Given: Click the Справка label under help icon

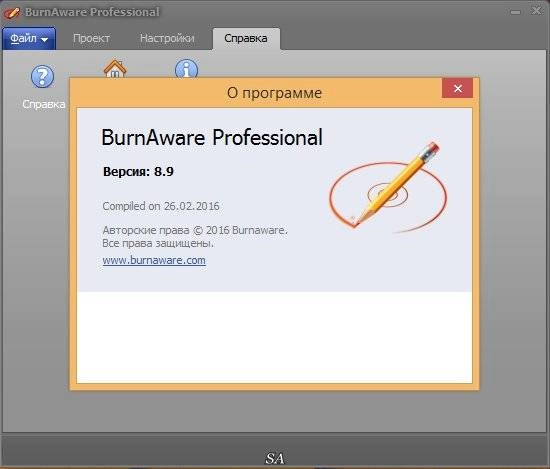Looking at the screenshot, I should (x=43, y=104).
